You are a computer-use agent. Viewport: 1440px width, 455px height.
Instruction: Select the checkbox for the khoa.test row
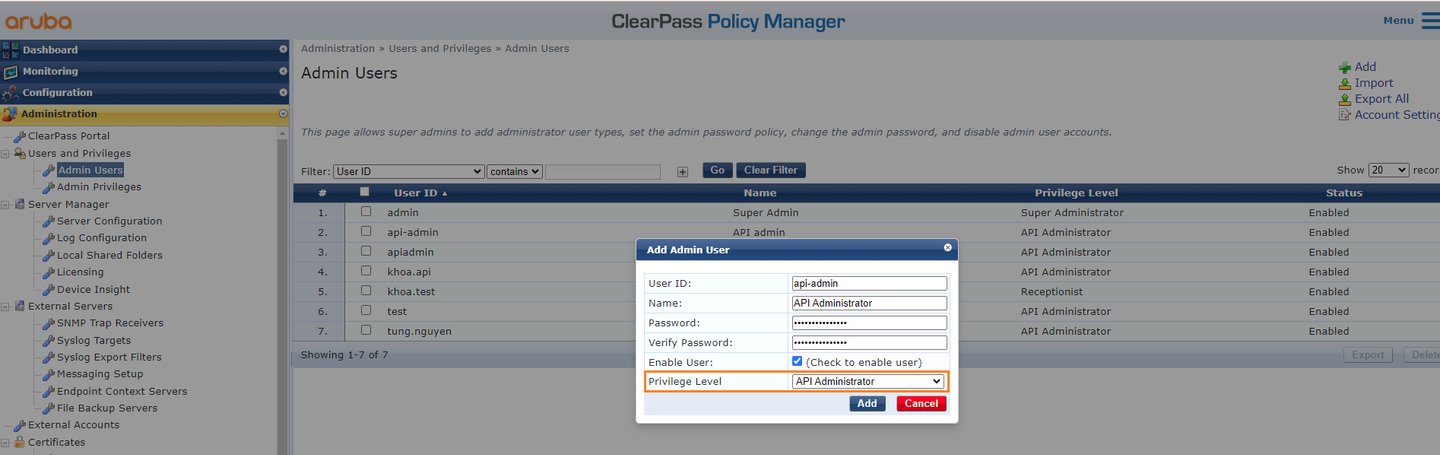coord(365,291)
